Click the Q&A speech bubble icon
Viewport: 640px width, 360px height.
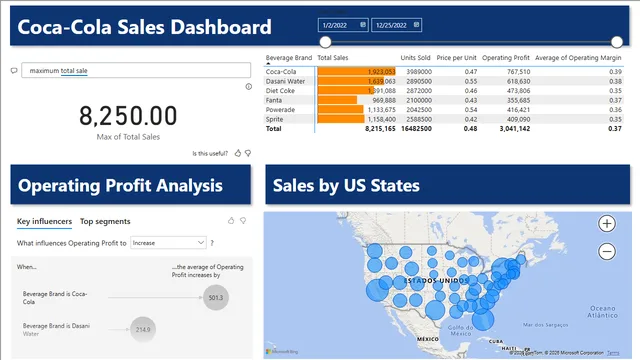pyautogui.click(x=14, y=71)
